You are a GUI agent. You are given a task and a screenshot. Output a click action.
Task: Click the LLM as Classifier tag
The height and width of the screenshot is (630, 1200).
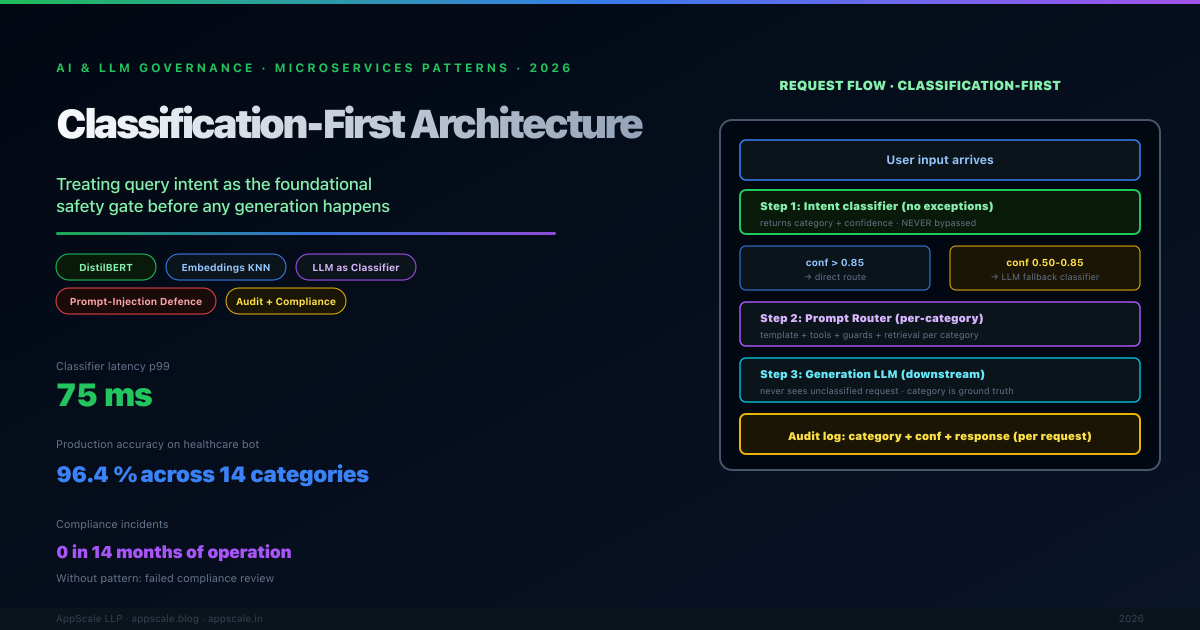[x=356, y=267]
